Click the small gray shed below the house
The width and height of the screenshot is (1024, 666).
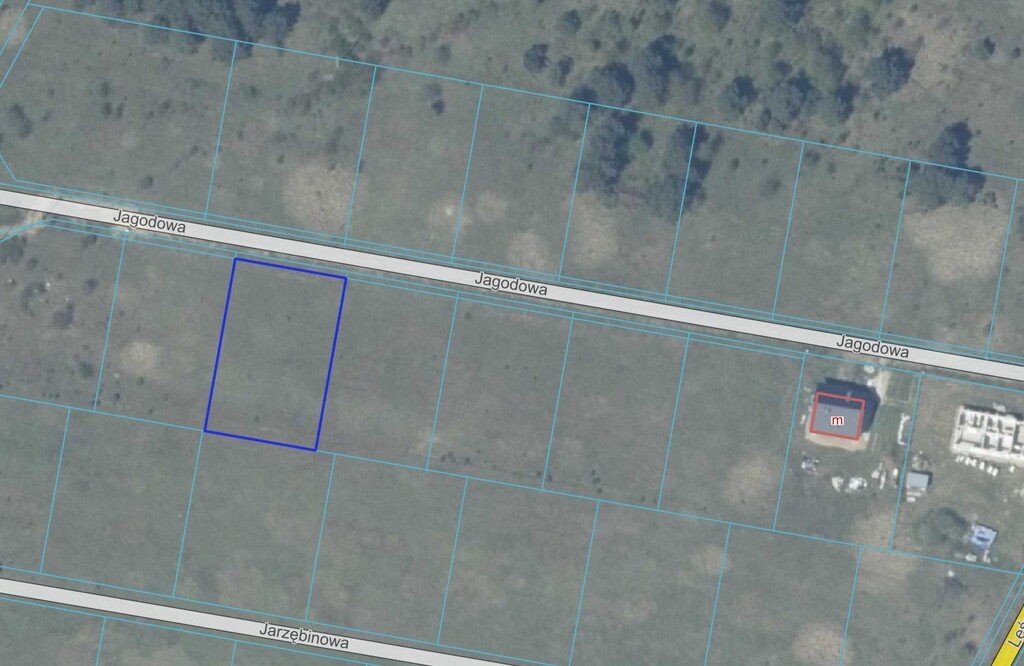pos(917,482)
